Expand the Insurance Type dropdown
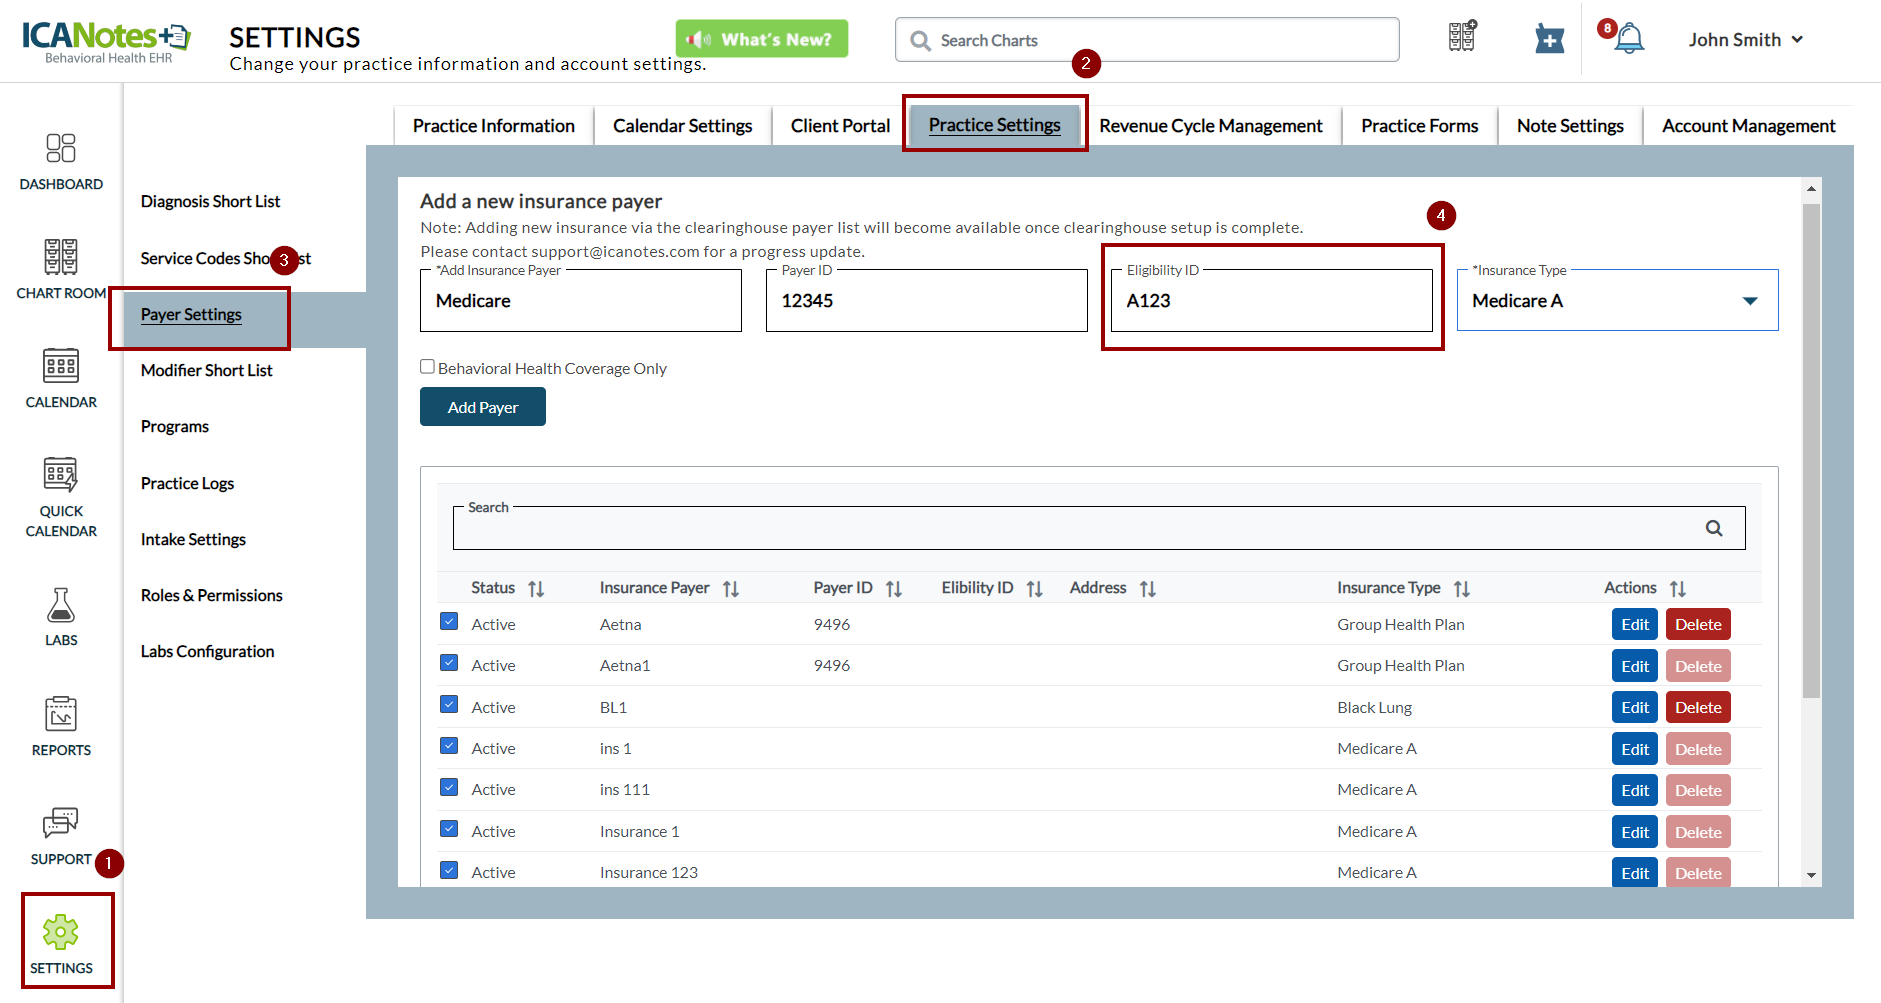1881x1003 pixels. pos(1749,301)
